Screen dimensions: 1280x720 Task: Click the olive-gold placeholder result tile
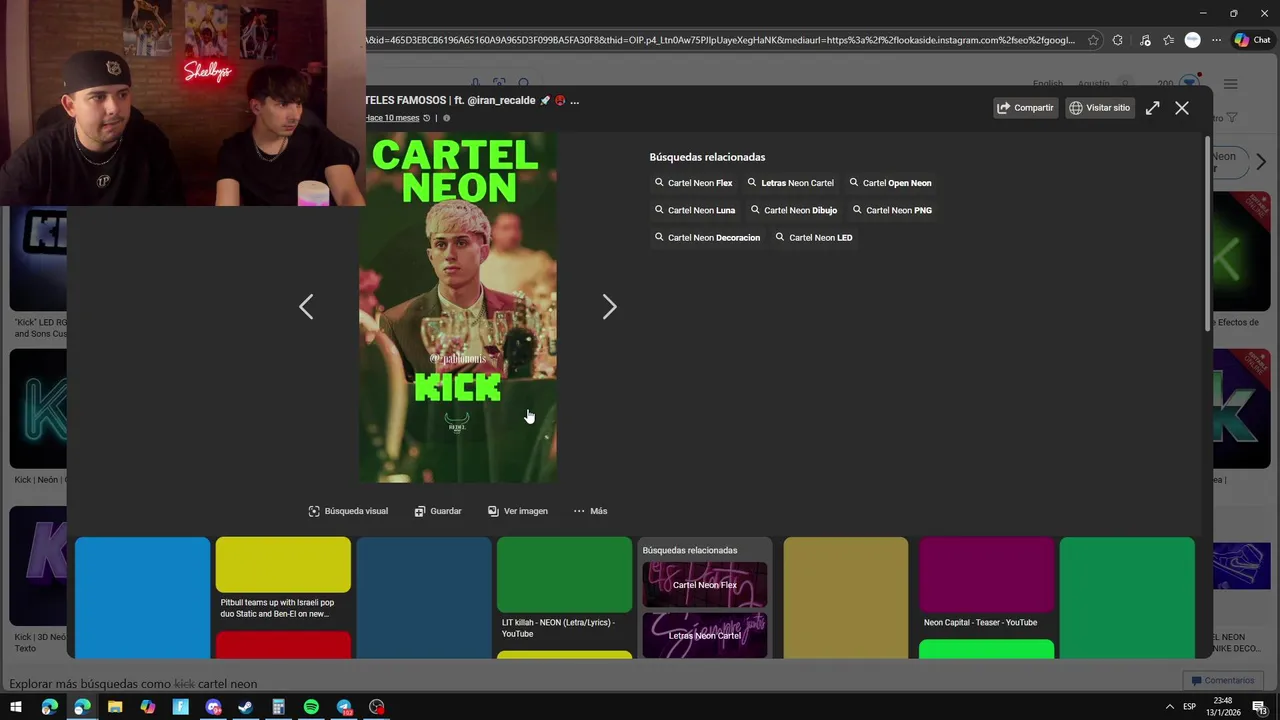point(845,597)
